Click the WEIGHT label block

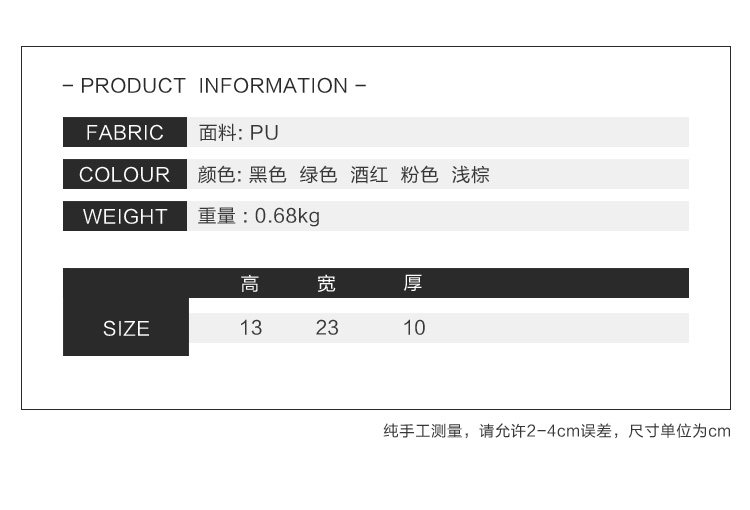pyautogui.click(x=125, y=217)
